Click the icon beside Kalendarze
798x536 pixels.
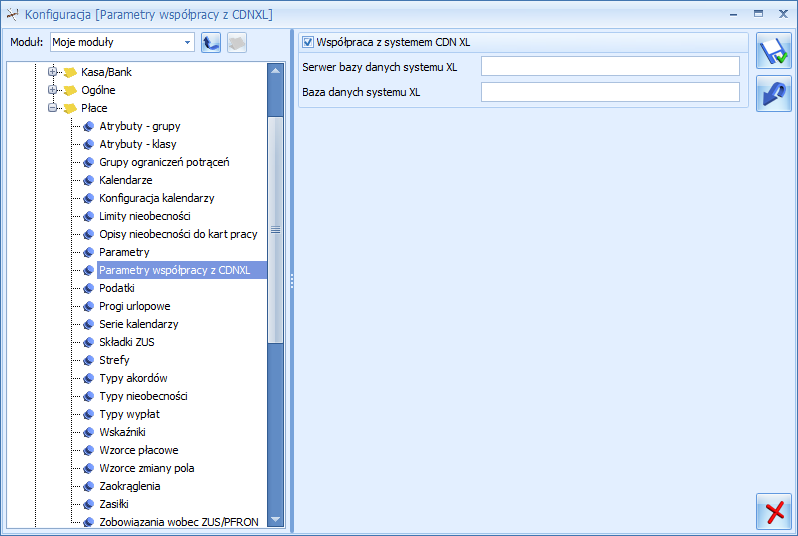click(x=89, y=181)
